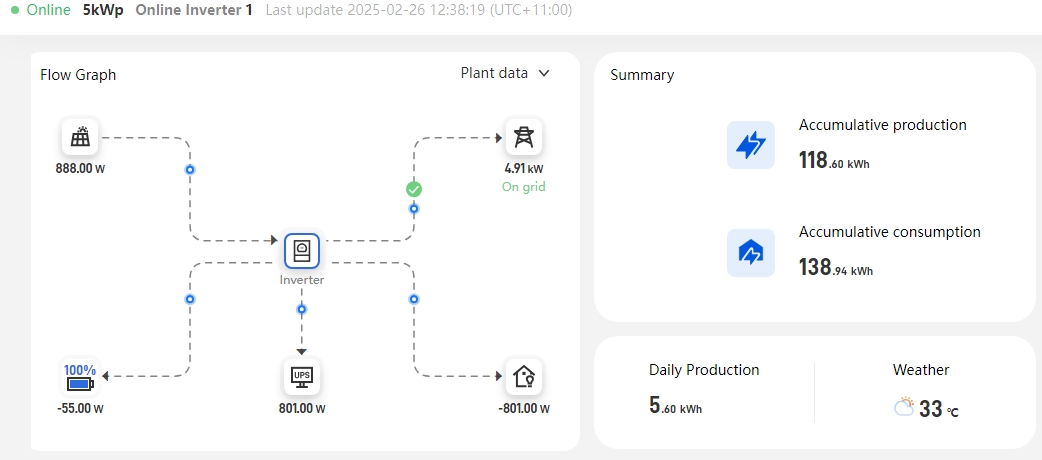Click the UPS monitor icon
Screen dimensions: 1042x460
tap(302, 377)
